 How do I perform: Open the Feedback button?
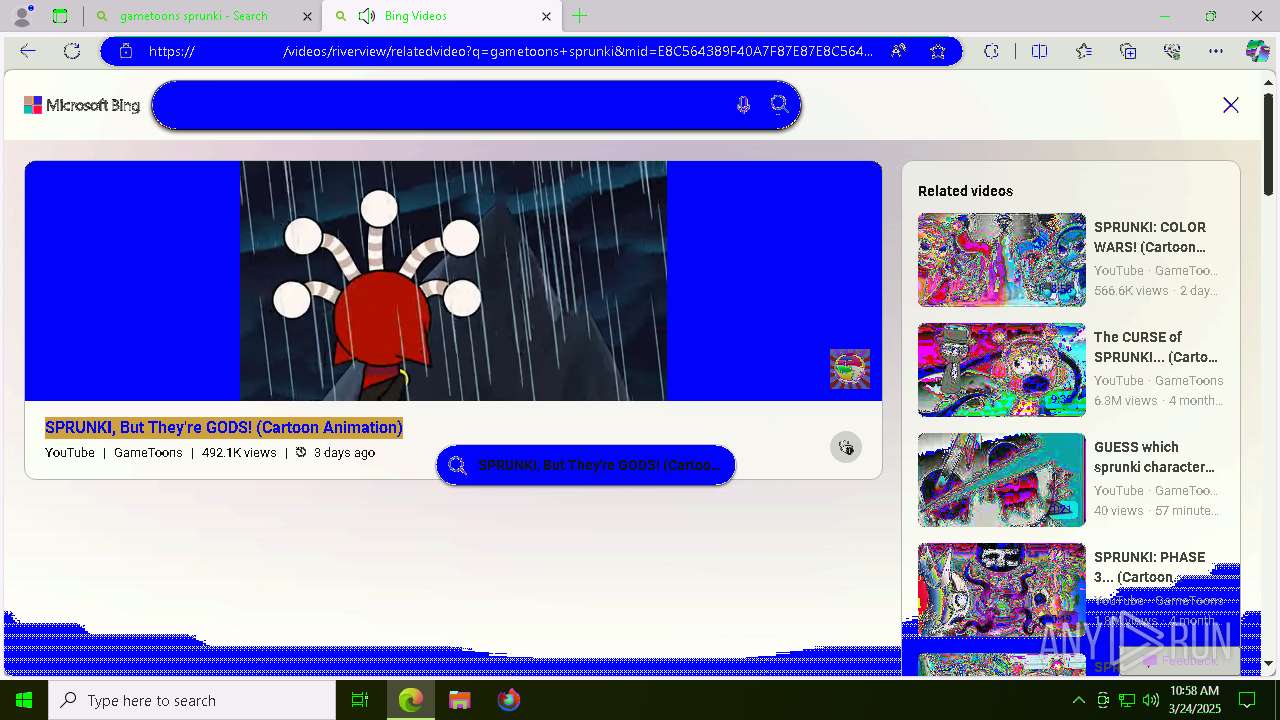pos(1180,661)
